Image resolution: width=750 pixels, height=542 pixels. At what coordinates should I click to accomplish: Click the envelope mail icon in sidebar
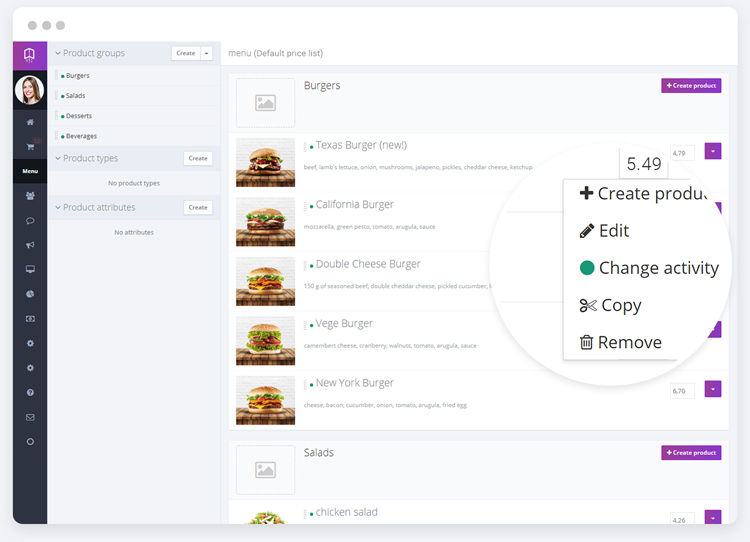30,417
